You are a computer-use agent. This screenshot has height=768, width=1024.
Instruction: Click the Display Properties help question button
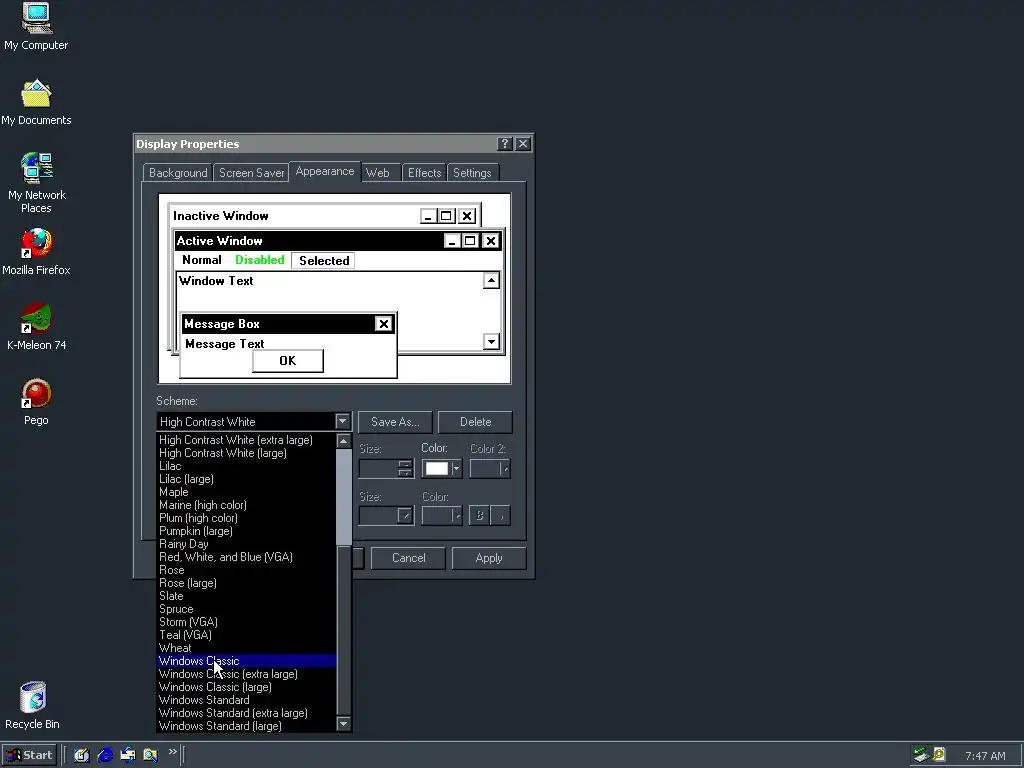[x=504, y=144]
